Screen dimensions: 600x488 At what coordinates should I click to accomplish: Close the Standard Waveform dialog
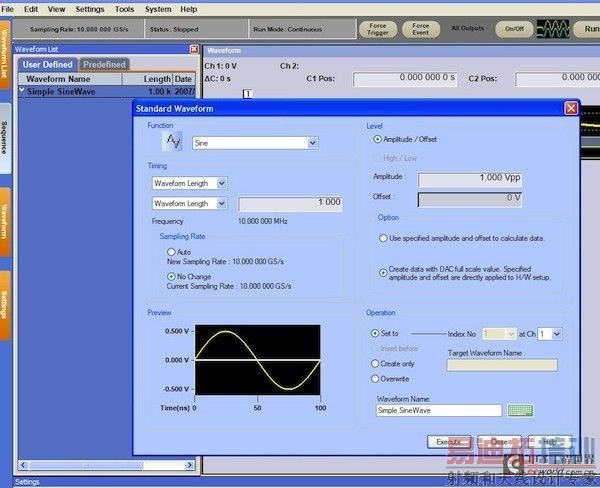pos(571,108)
